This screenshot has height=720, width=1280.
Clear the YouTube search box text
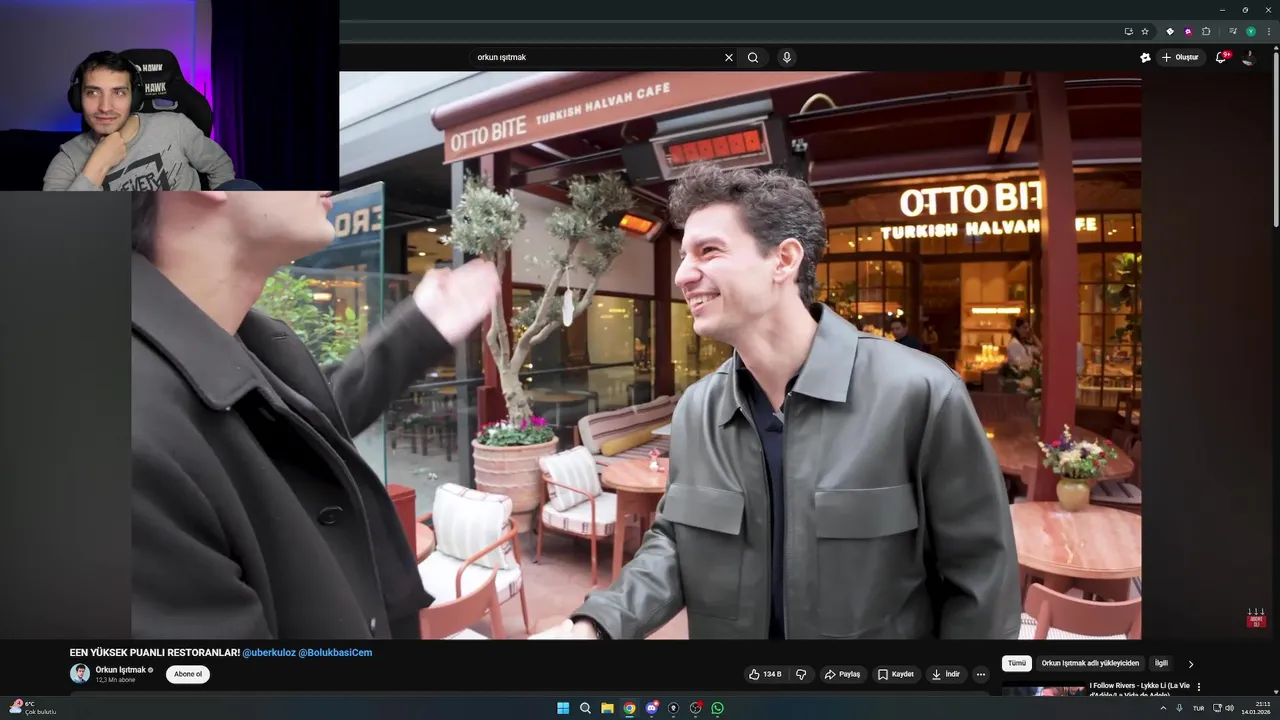coord(728,57)
